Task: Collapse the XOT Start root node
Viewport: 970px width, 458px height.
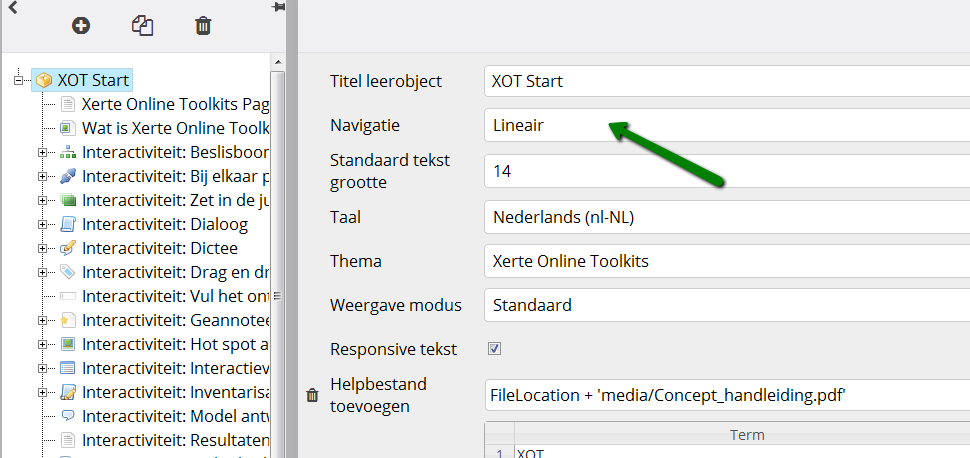Action: pyautogui.click(x=19, y=80)
